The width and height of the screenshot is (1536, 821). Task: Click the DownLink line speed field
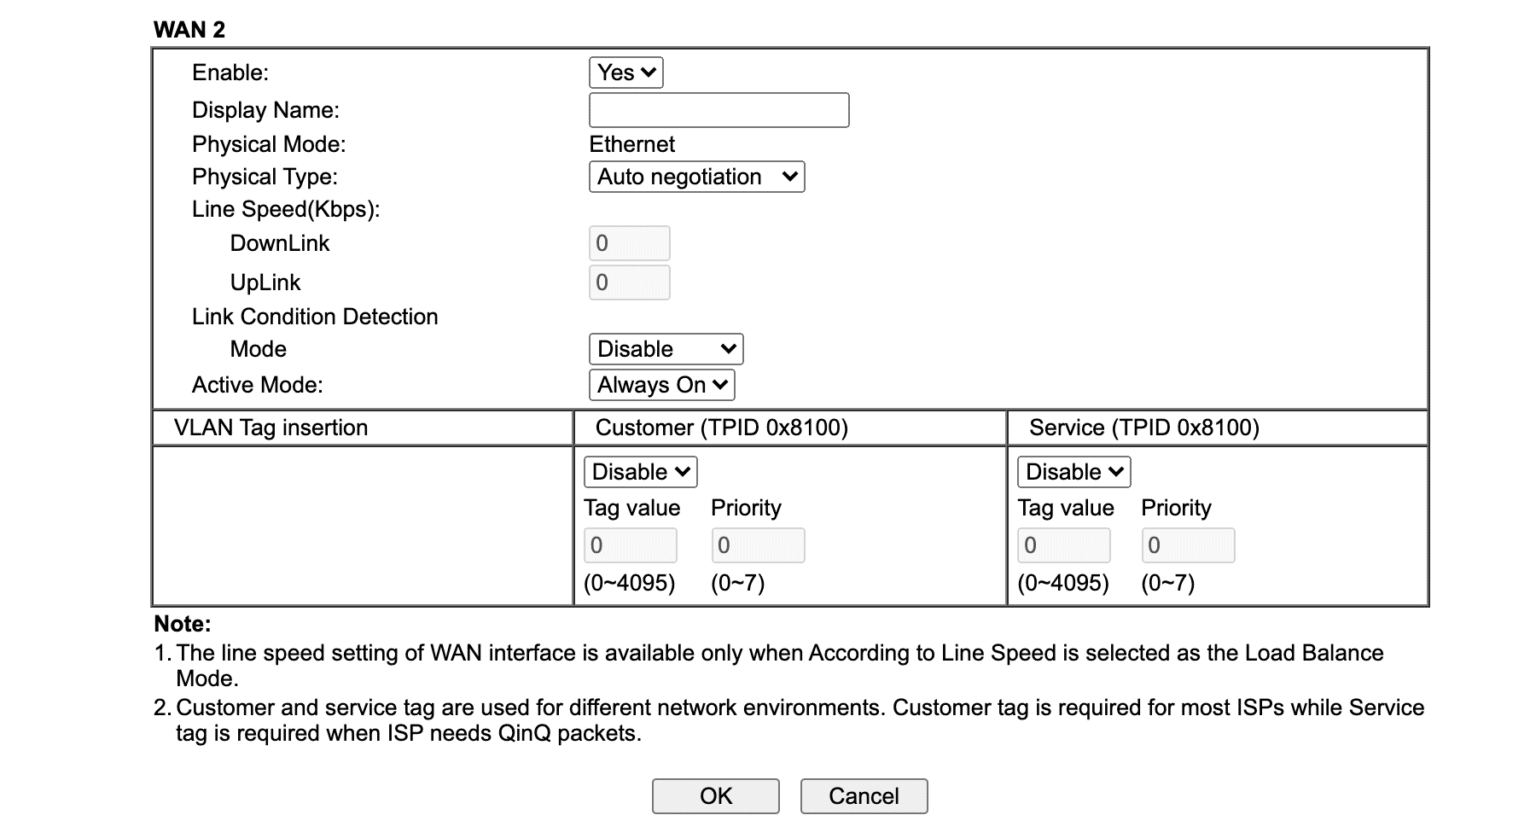coord(629,243)
